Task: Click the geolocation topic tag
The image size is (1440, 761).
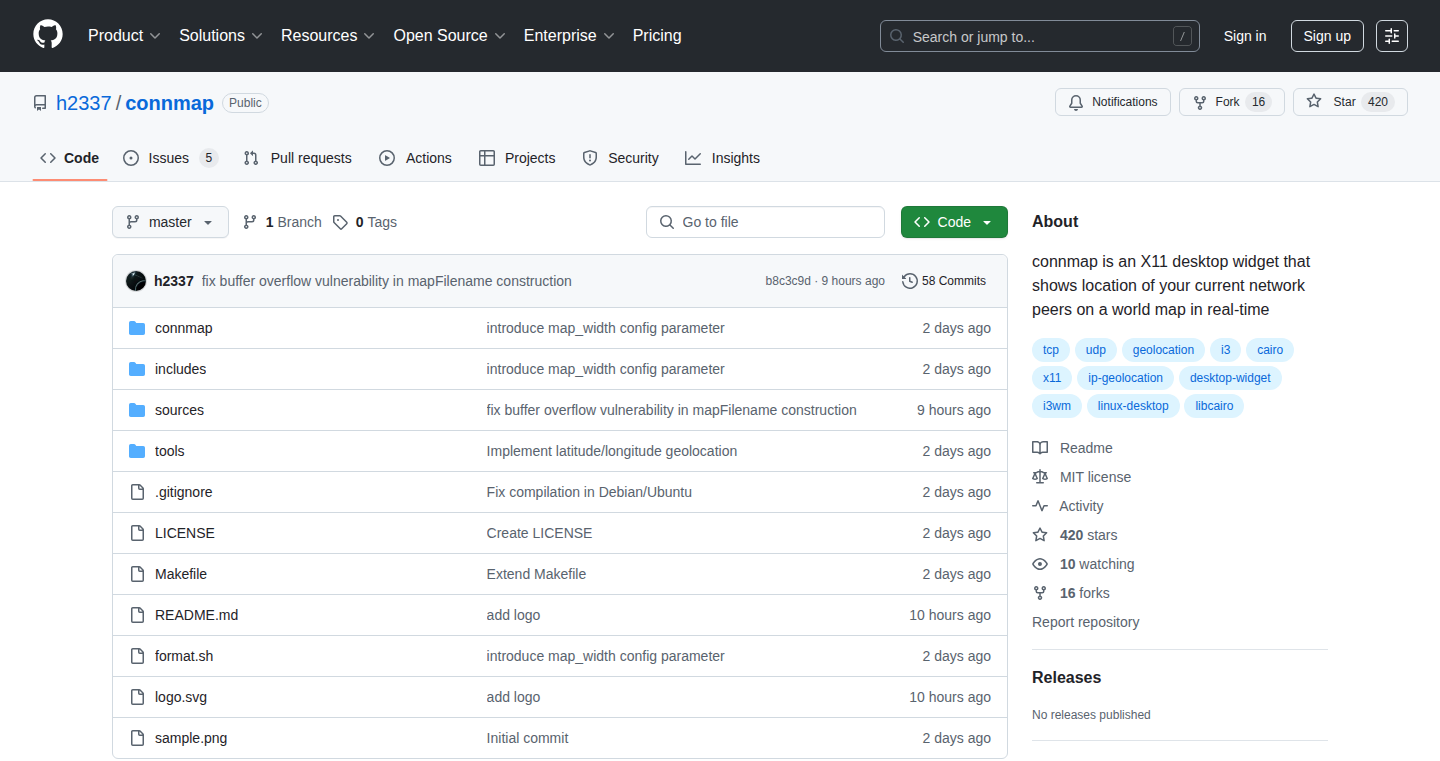Action: tap(1163, 350)
